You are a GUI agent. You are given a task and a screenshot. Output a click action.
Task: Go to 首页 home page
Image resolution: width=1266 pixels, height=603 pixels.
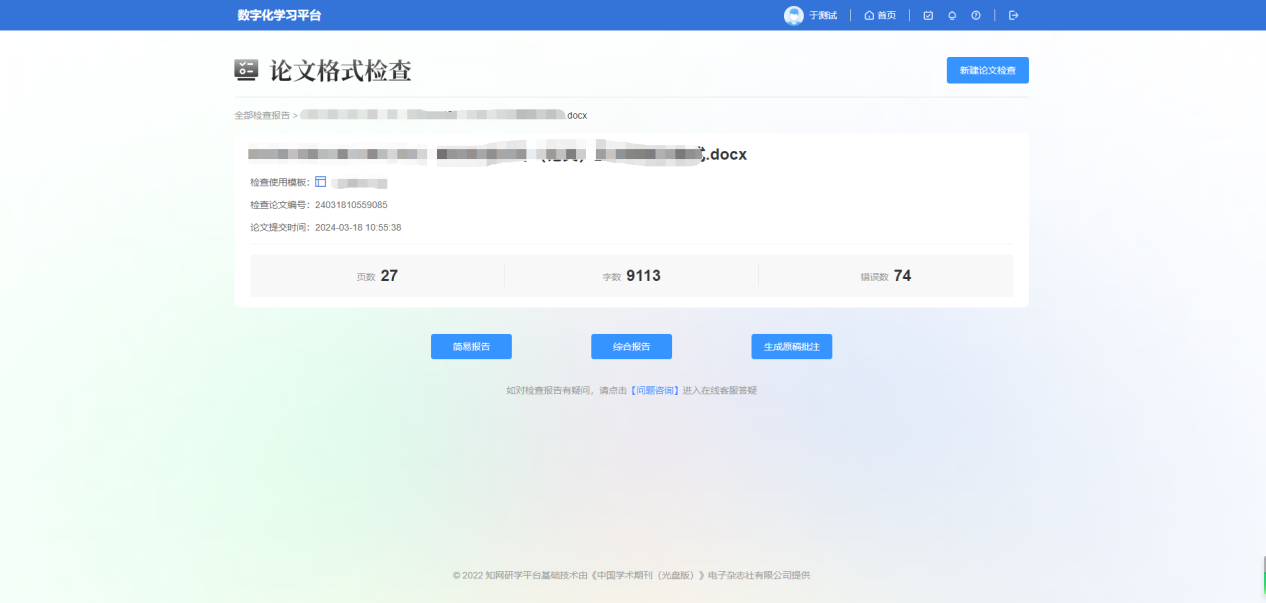tap(880, 15)
